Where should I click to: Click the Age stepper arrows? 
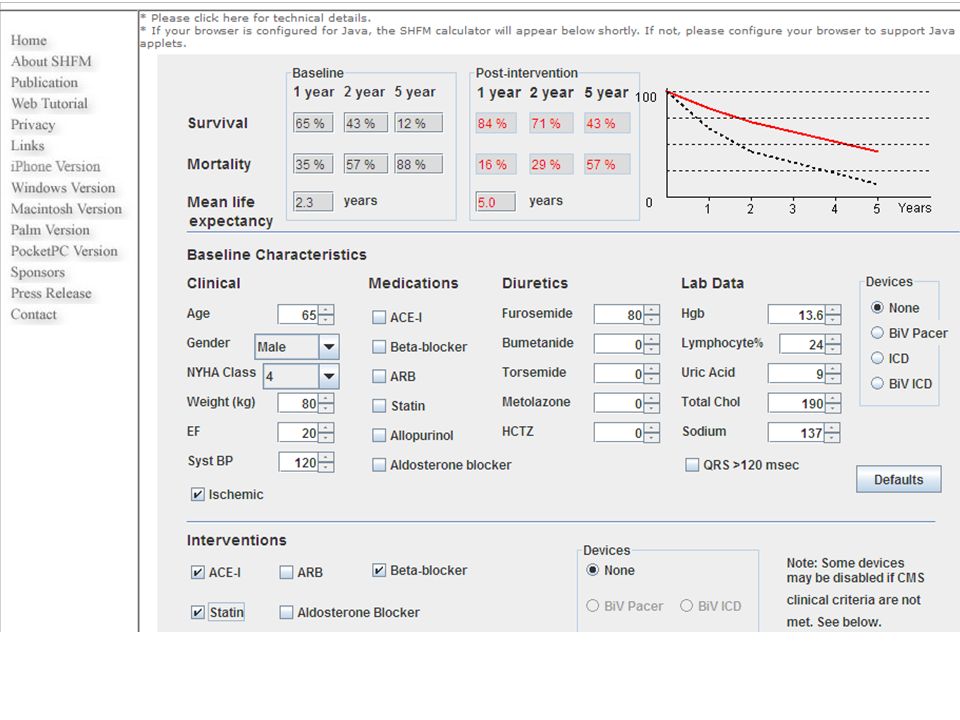tap(326, 315)
